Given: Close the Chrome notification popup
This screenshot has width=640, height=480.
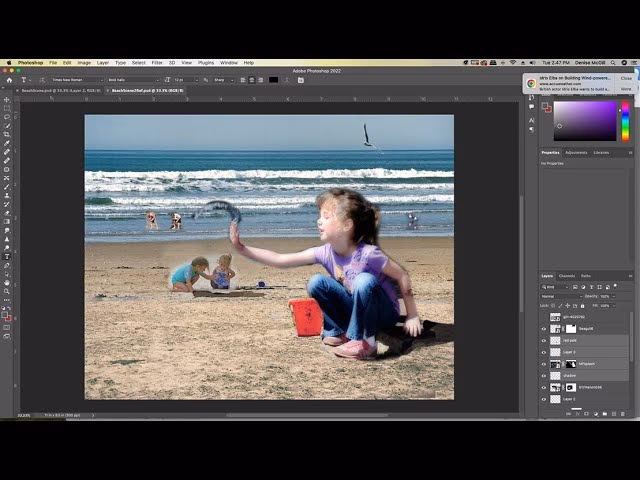Looking at the screenshot, I should click(626, 78).
